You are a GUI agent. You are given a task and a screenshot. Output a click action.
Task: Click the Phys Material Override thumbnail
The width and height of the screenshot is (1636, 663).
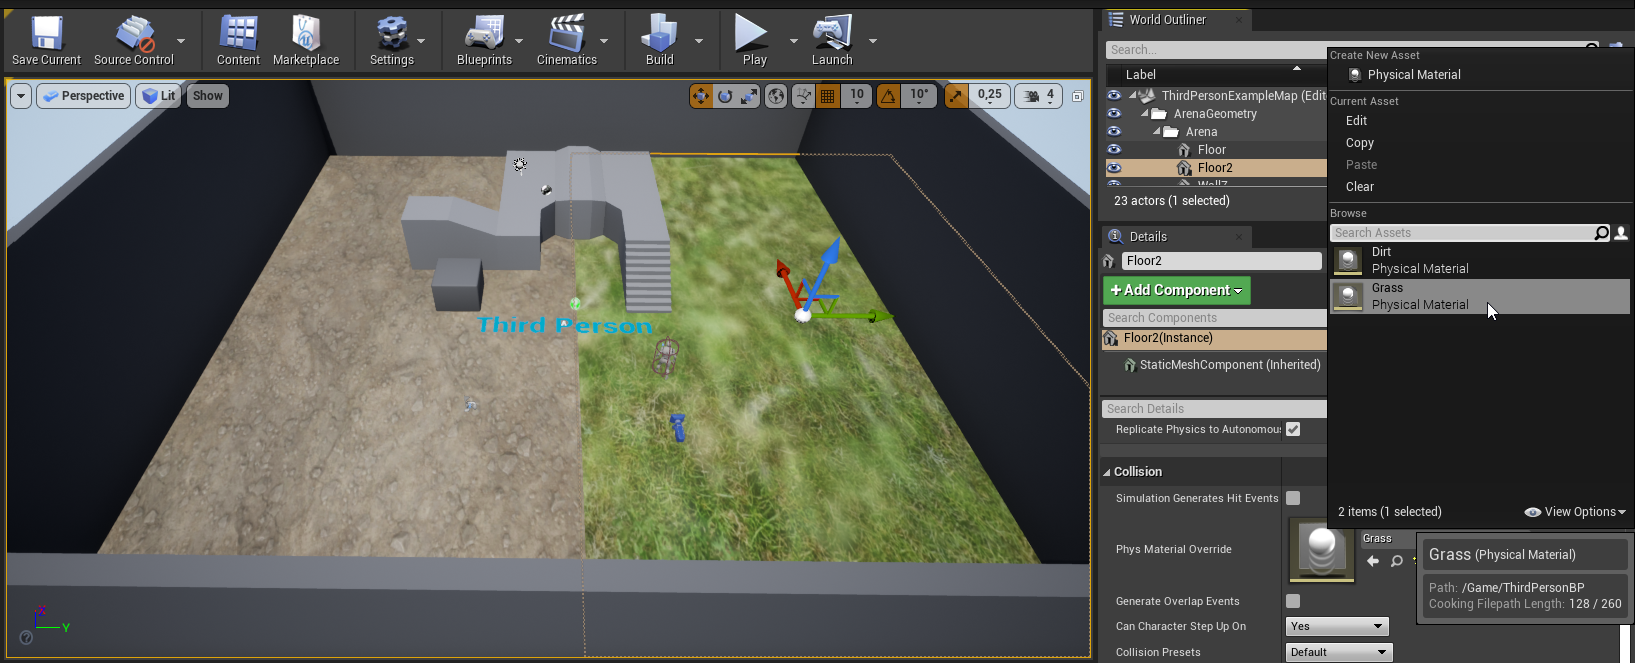pyautogui.click(x=1321, y=550)
